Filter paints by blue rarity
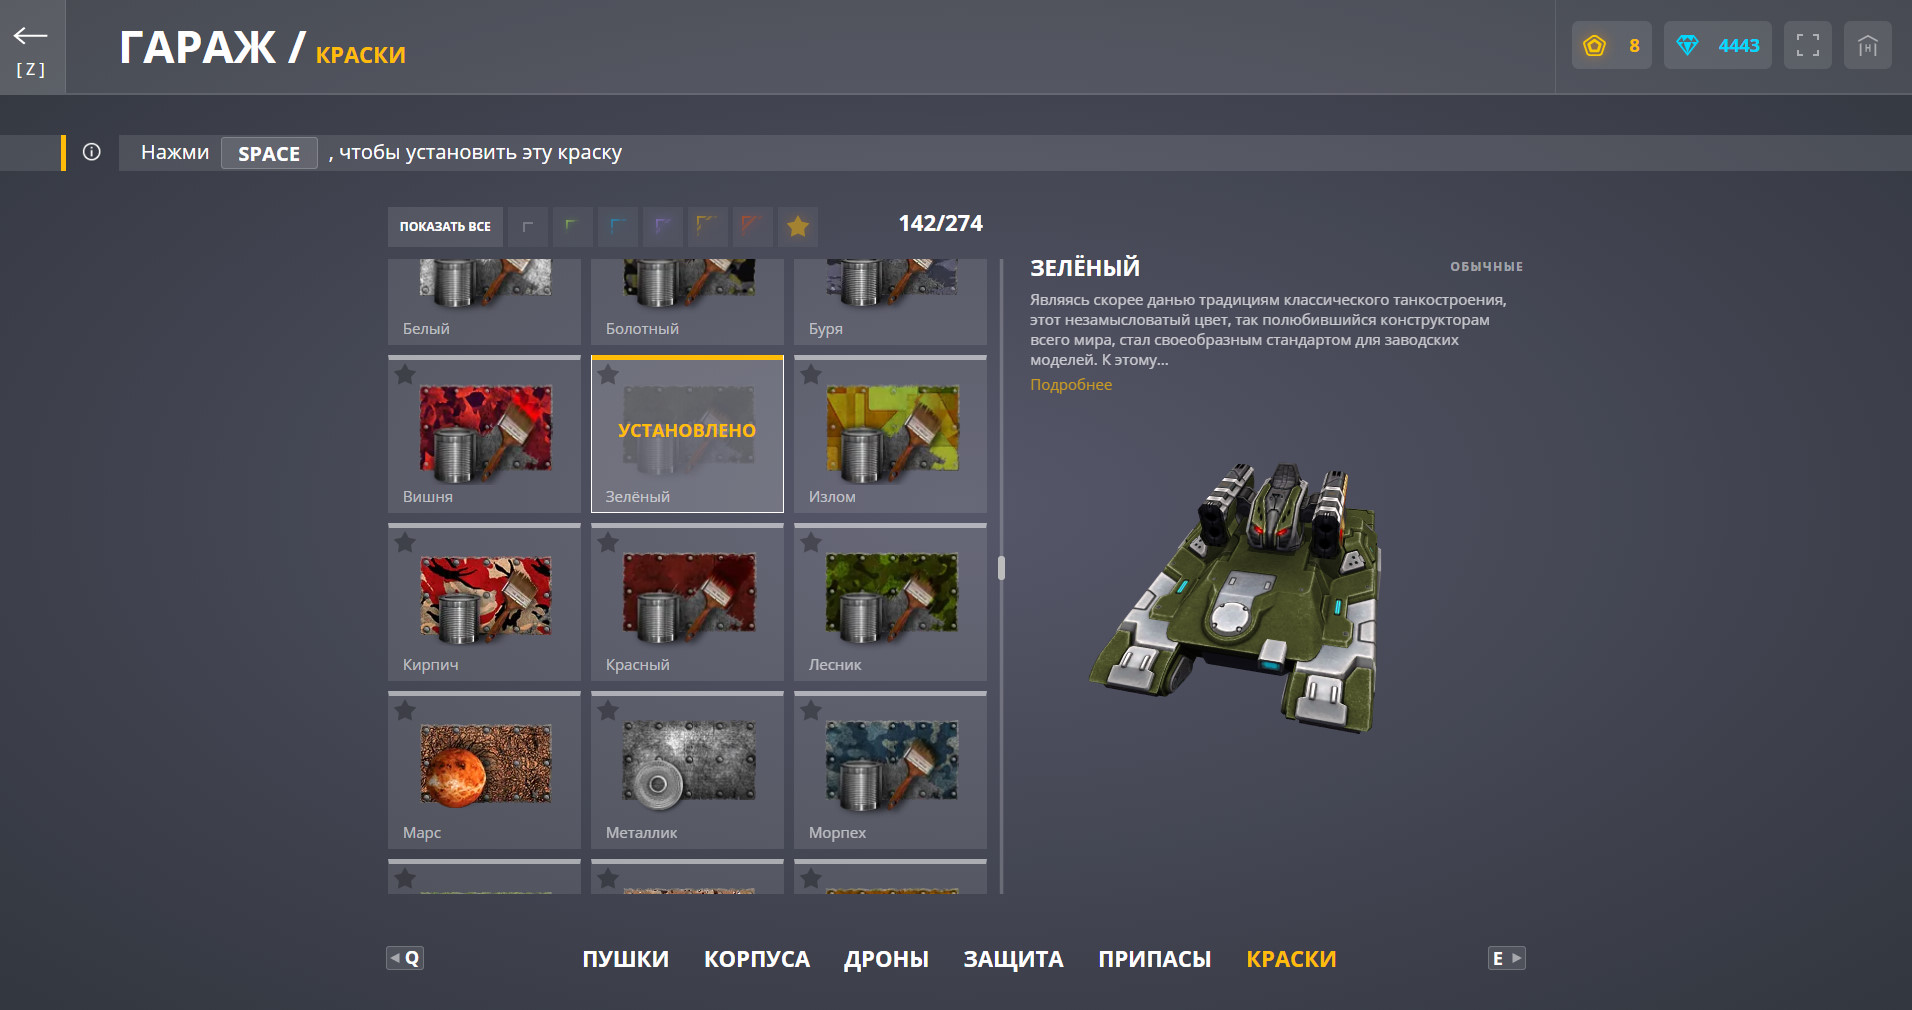Viewport: 1912px width, 1010px height. [618, 227]
